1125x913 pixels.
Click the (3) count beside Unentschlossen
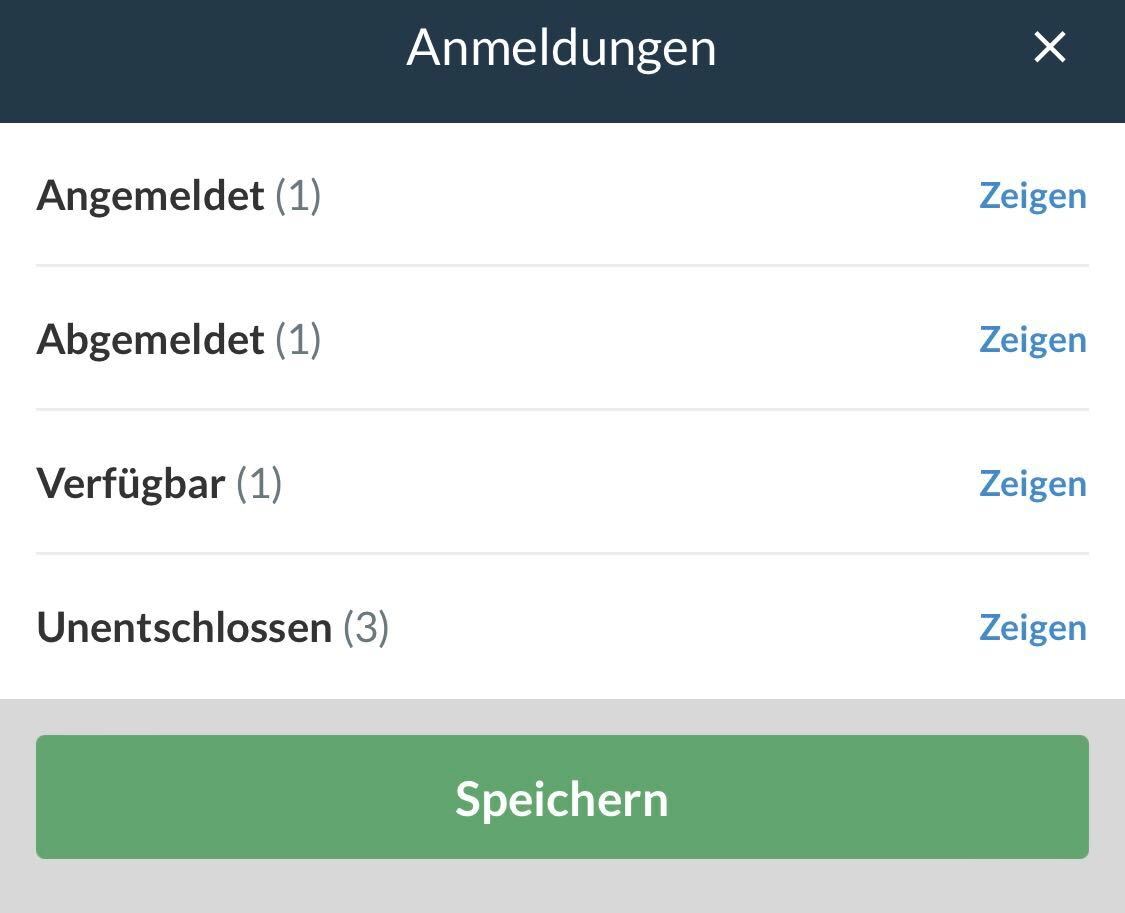coord(366,628)
